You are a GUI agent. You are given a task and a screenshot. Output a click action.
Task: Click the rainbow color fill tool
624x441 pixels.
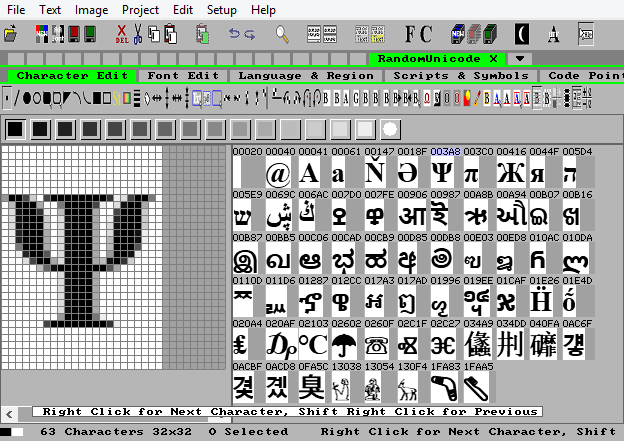127,98
